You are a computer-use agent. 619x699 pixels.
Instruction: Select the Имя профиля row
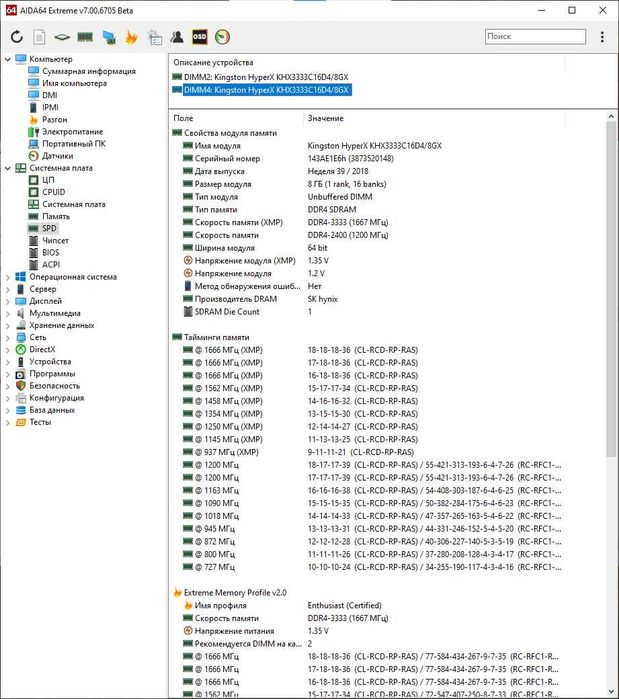366,606
